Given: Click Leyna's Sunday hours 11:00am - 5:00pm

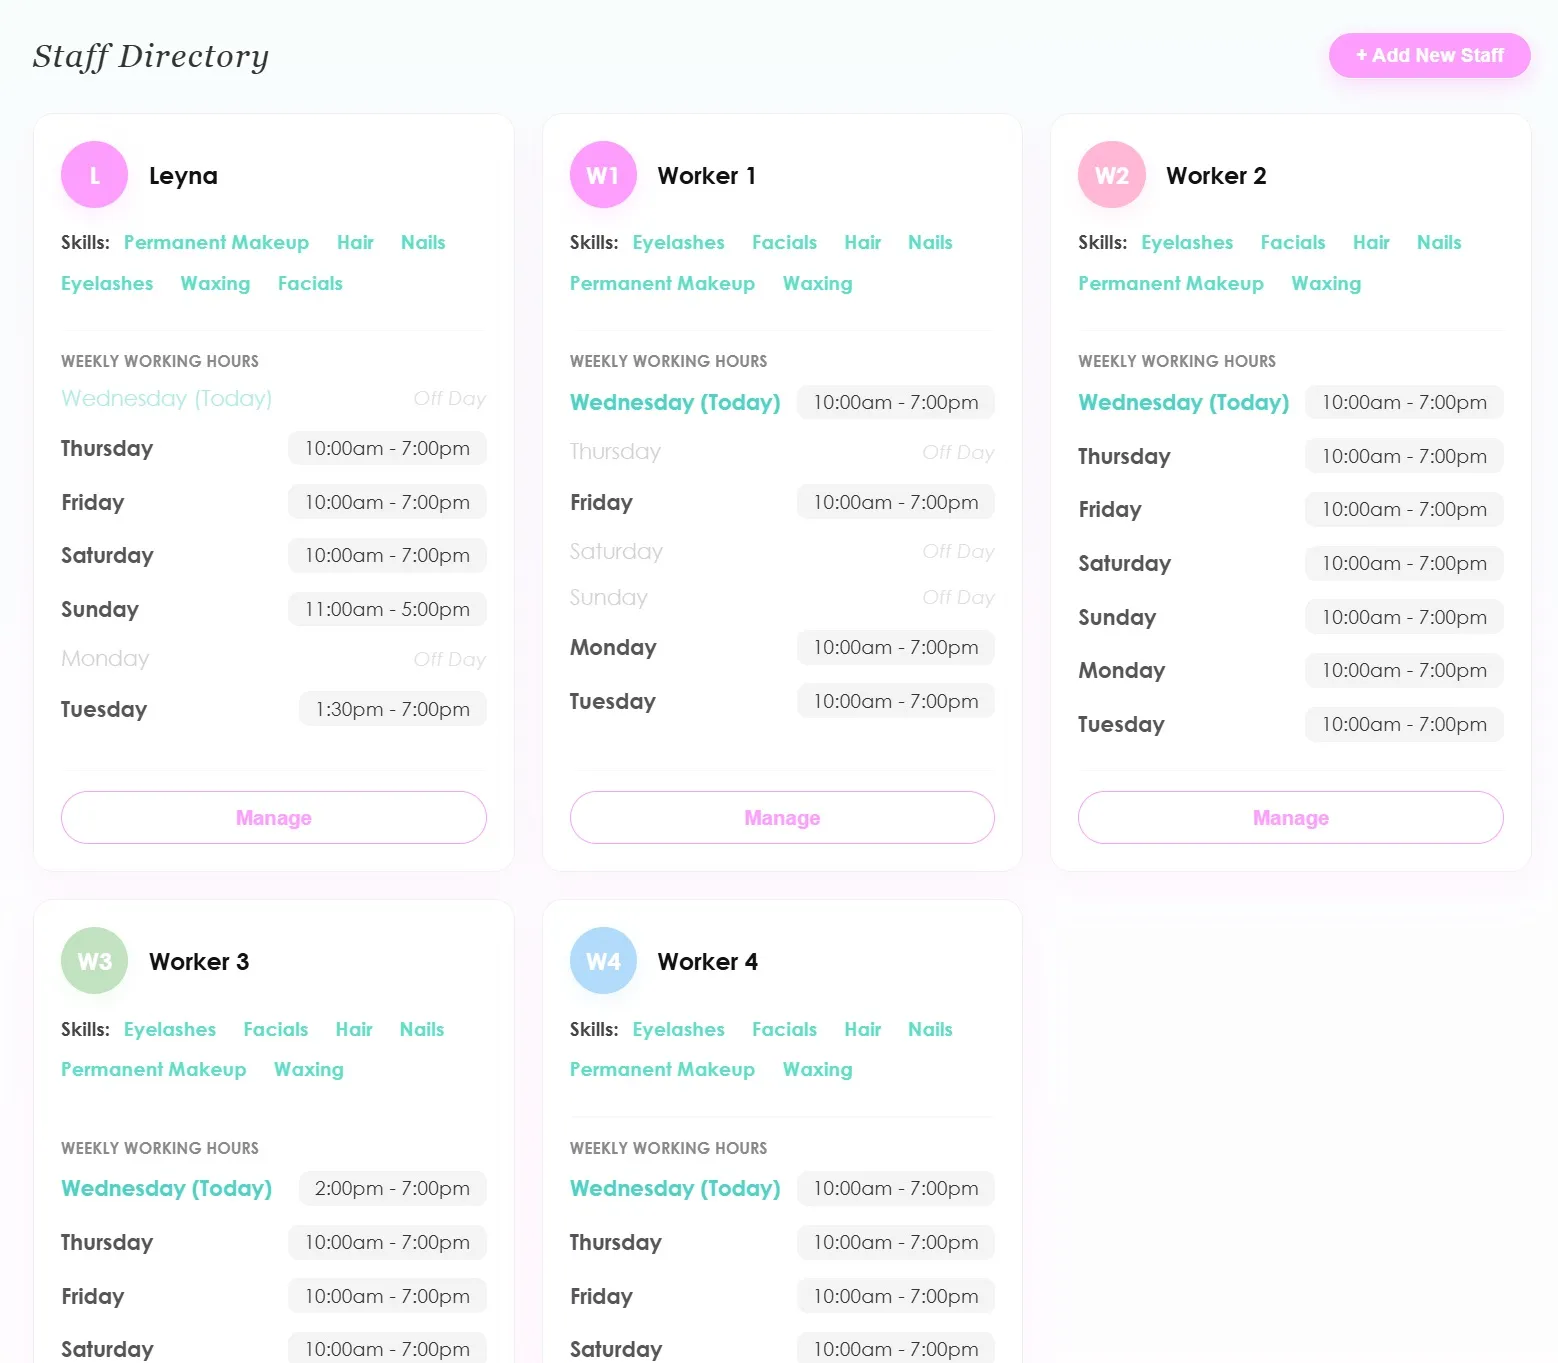Looking at the screenshot, I should point(387,609).
